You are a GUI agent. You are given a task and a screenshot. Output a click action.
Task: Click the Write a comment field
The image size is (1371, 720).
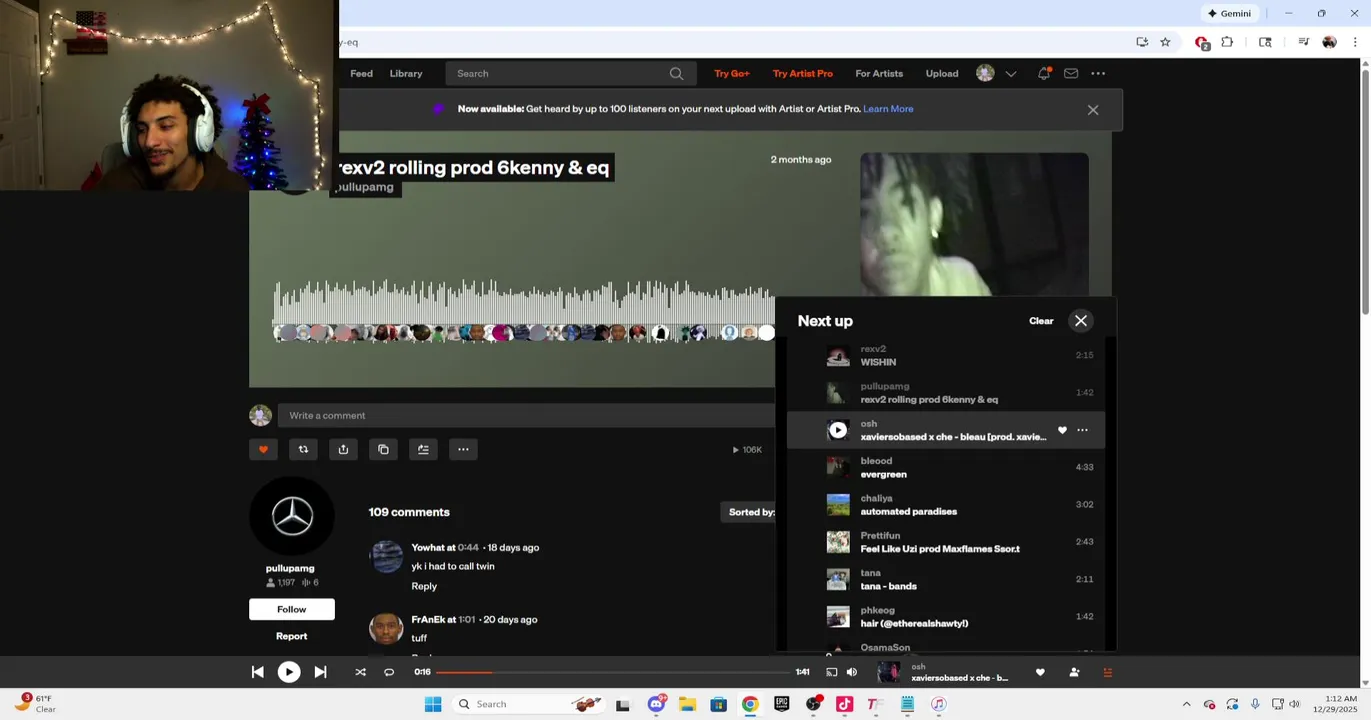coord(526,415)
